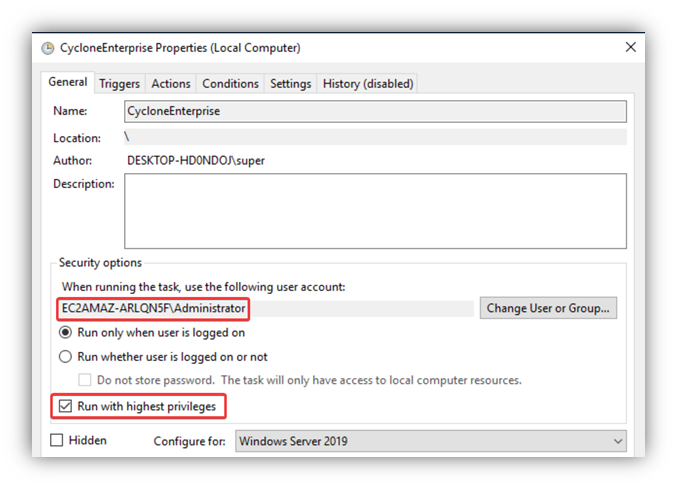Select the Conditions tab
Viewport: 677px width, 489px height.
pyautogui.click(x=230, y=84)
